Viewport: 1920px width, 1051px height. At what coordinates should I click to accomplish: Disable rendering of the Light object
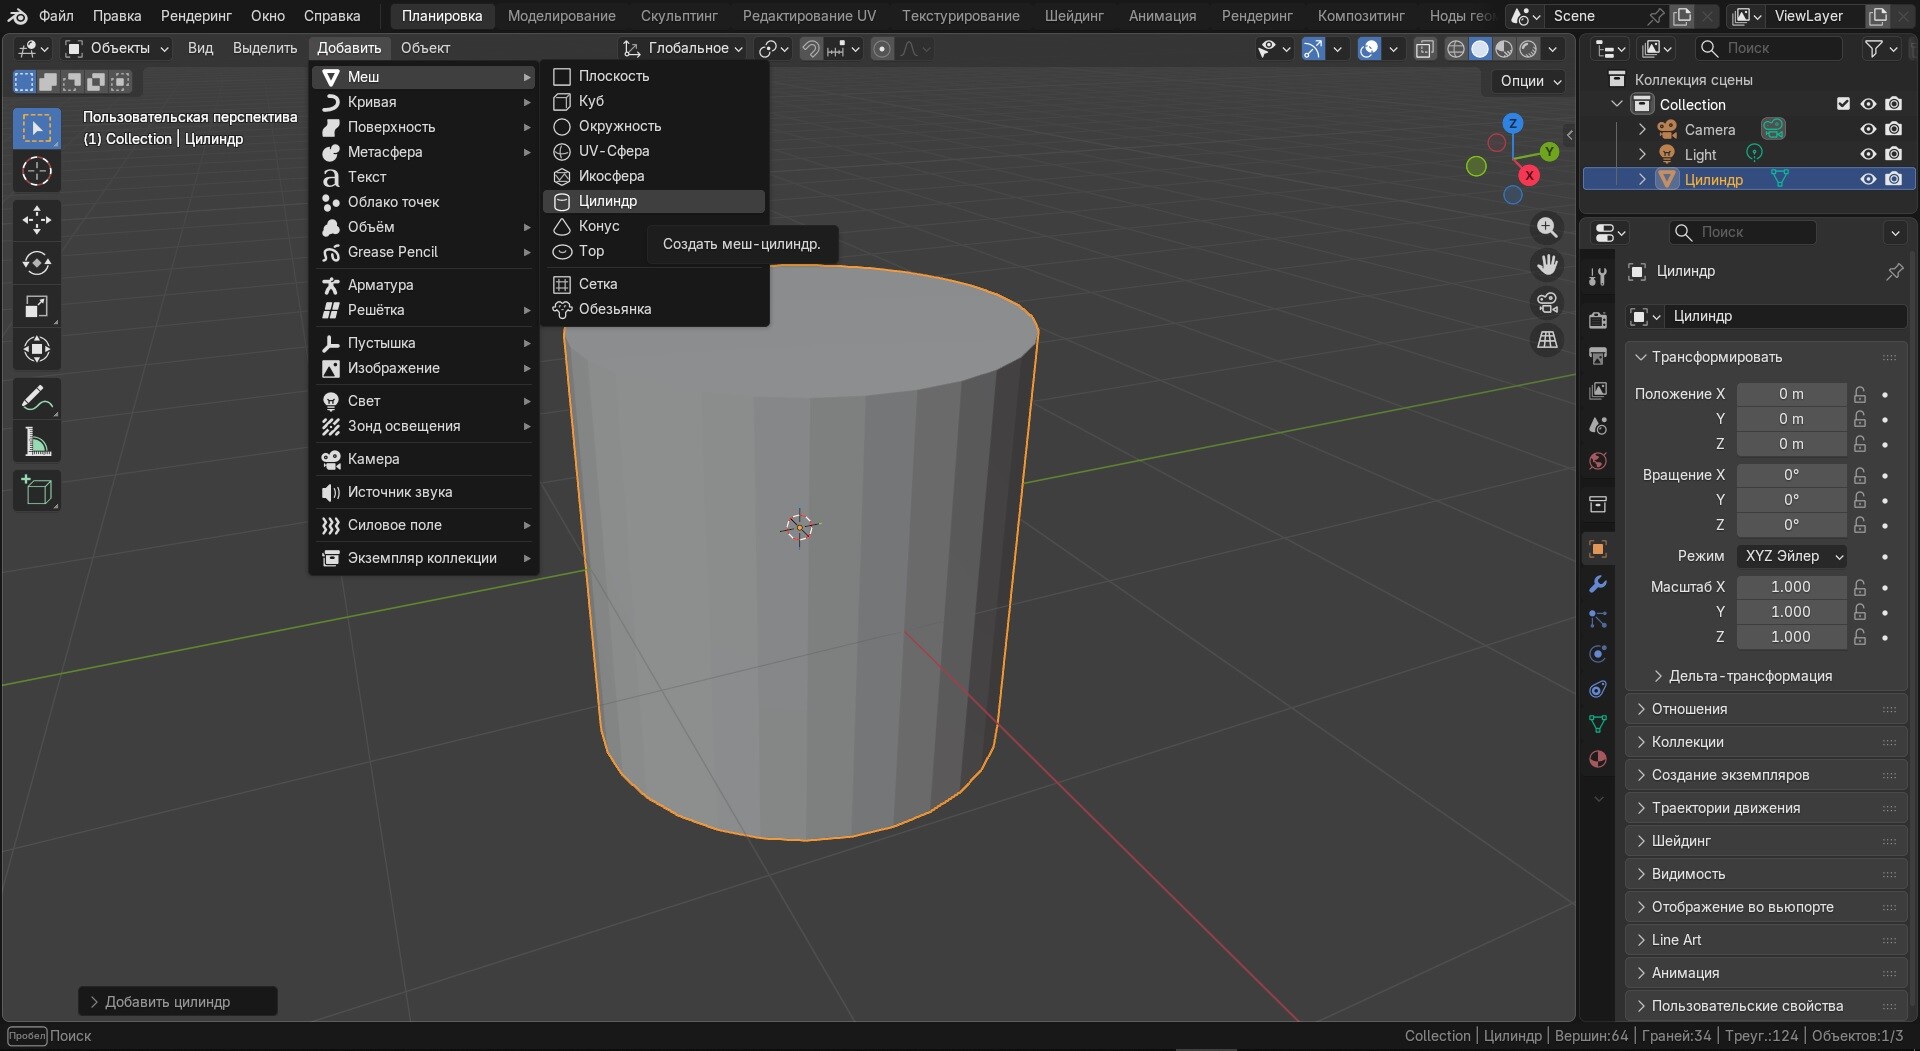(x=1893, y=154)
